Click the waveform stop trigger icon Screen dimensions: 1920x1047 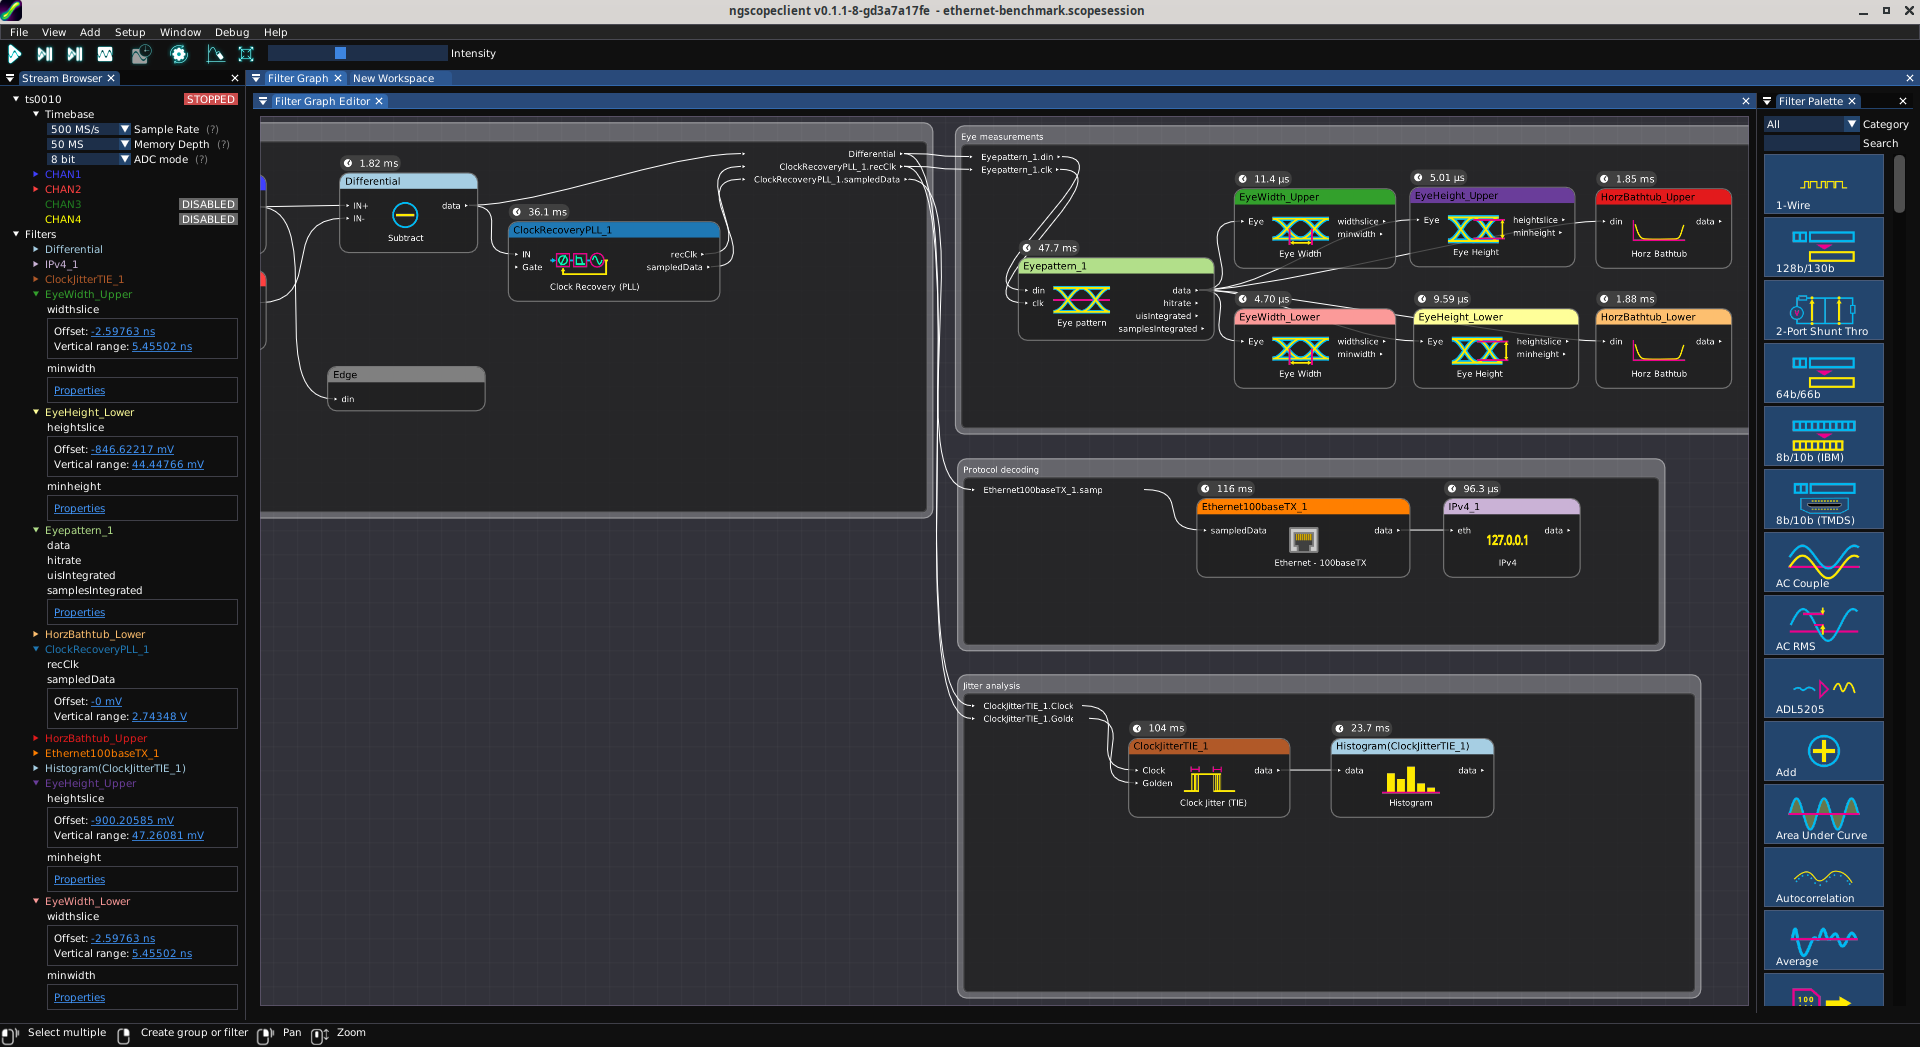click(x=105, y=54)
